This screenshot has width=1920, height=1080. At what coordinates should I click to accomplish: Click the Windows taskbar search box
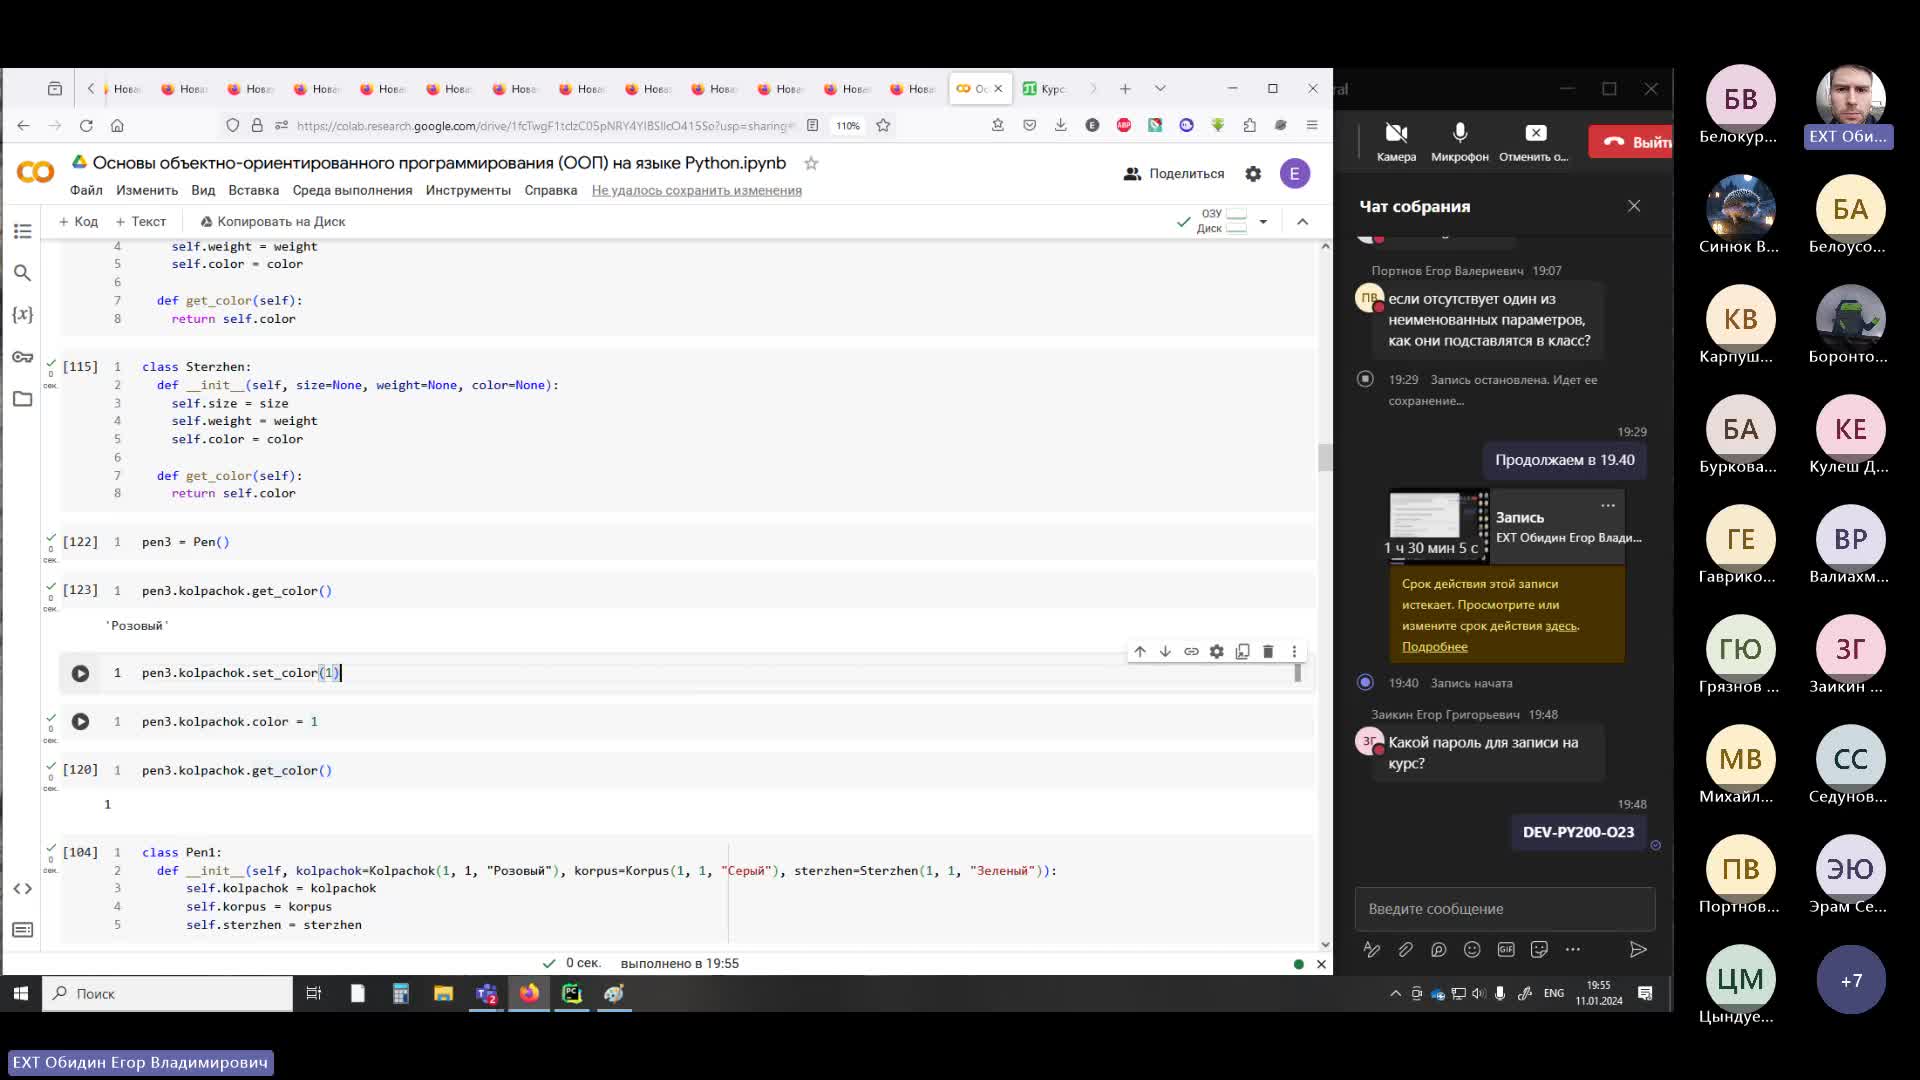[167, 994]
